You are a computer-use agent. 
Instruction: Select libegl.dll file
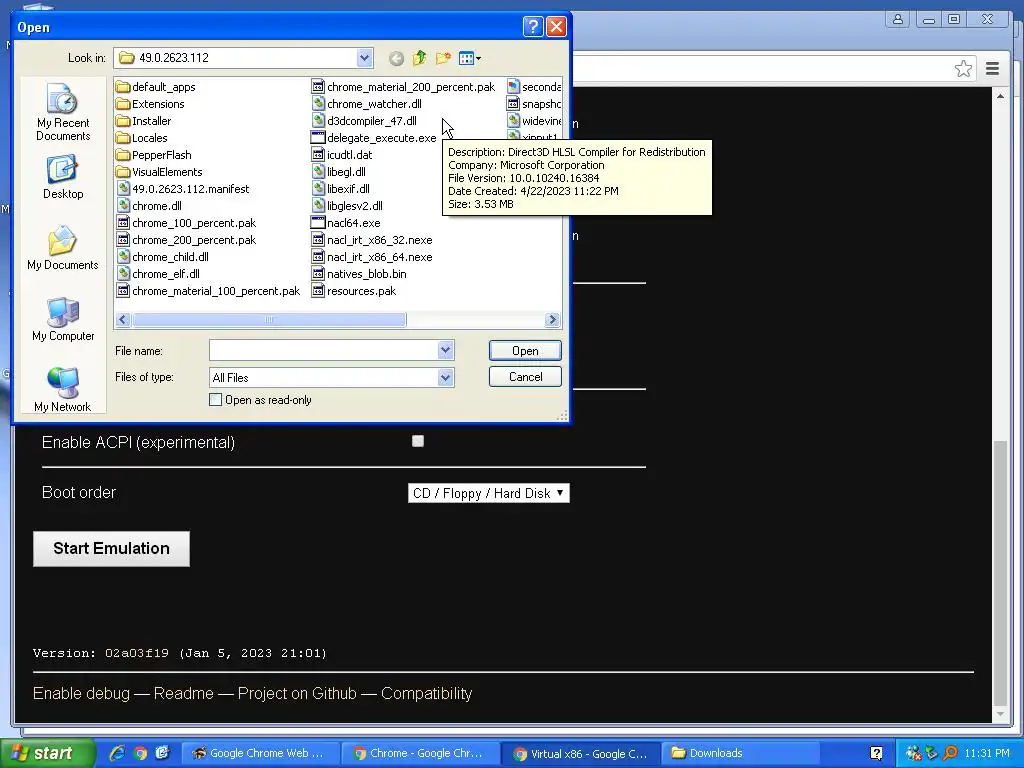[x=339, y=172]
